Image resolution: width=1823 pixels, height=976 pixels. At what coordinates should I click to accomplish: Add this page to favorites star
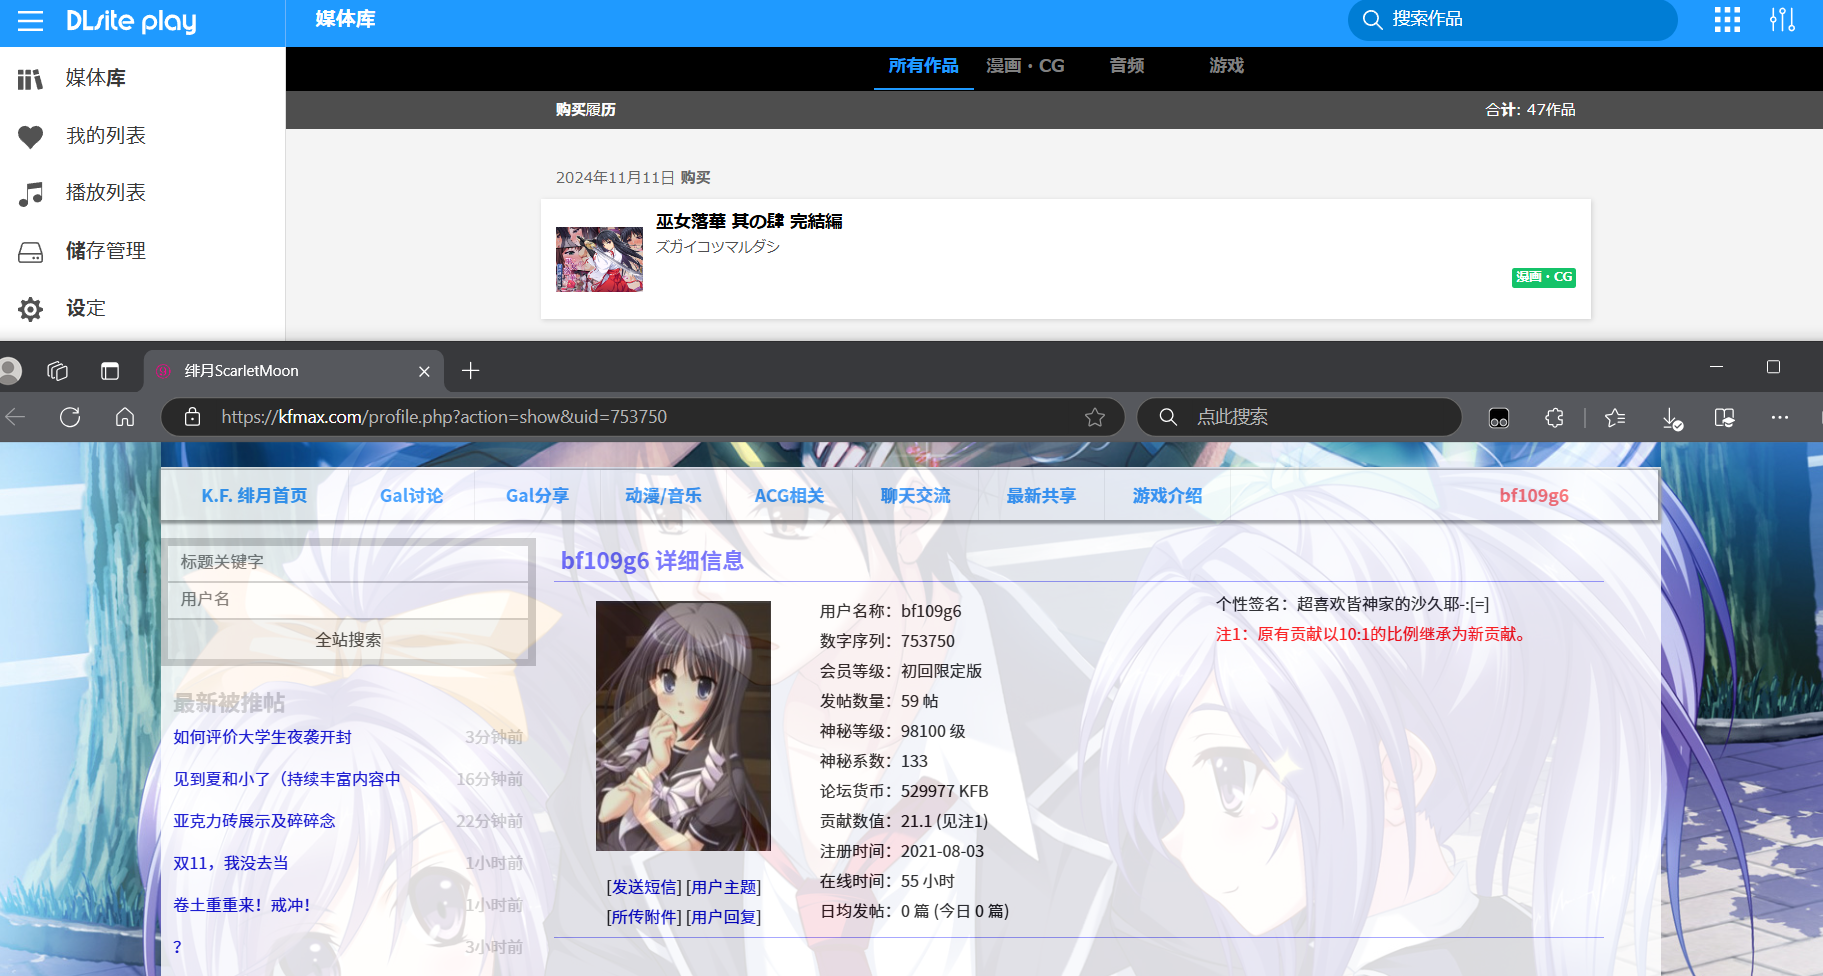click(1095, 417)
